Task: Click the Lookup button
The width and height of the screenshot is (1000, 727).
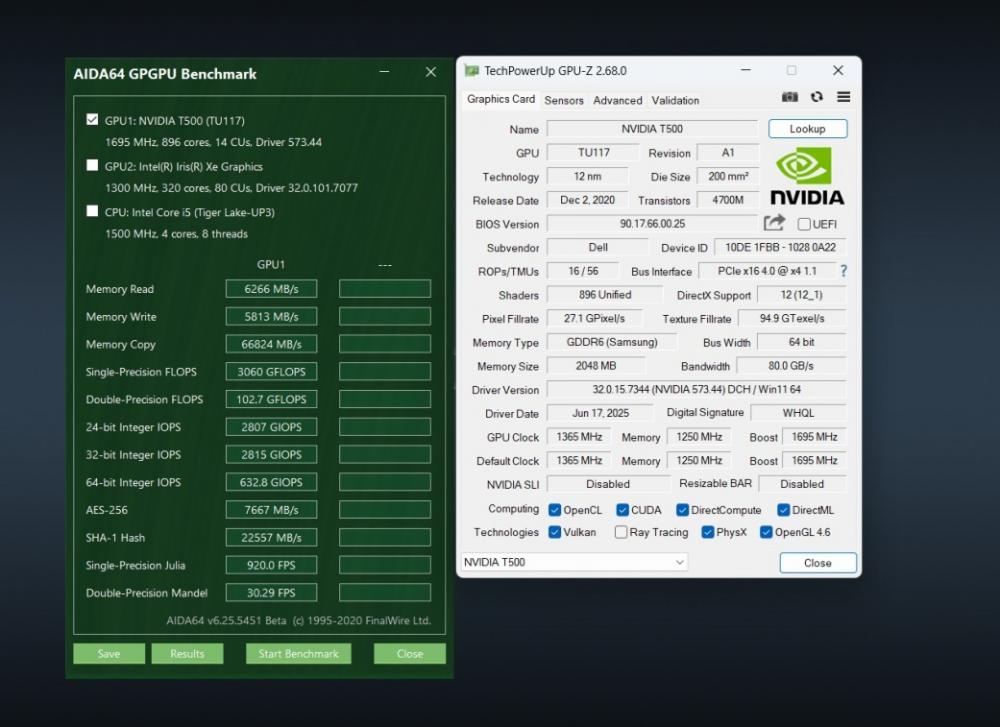Action: [x=807, y=129]
